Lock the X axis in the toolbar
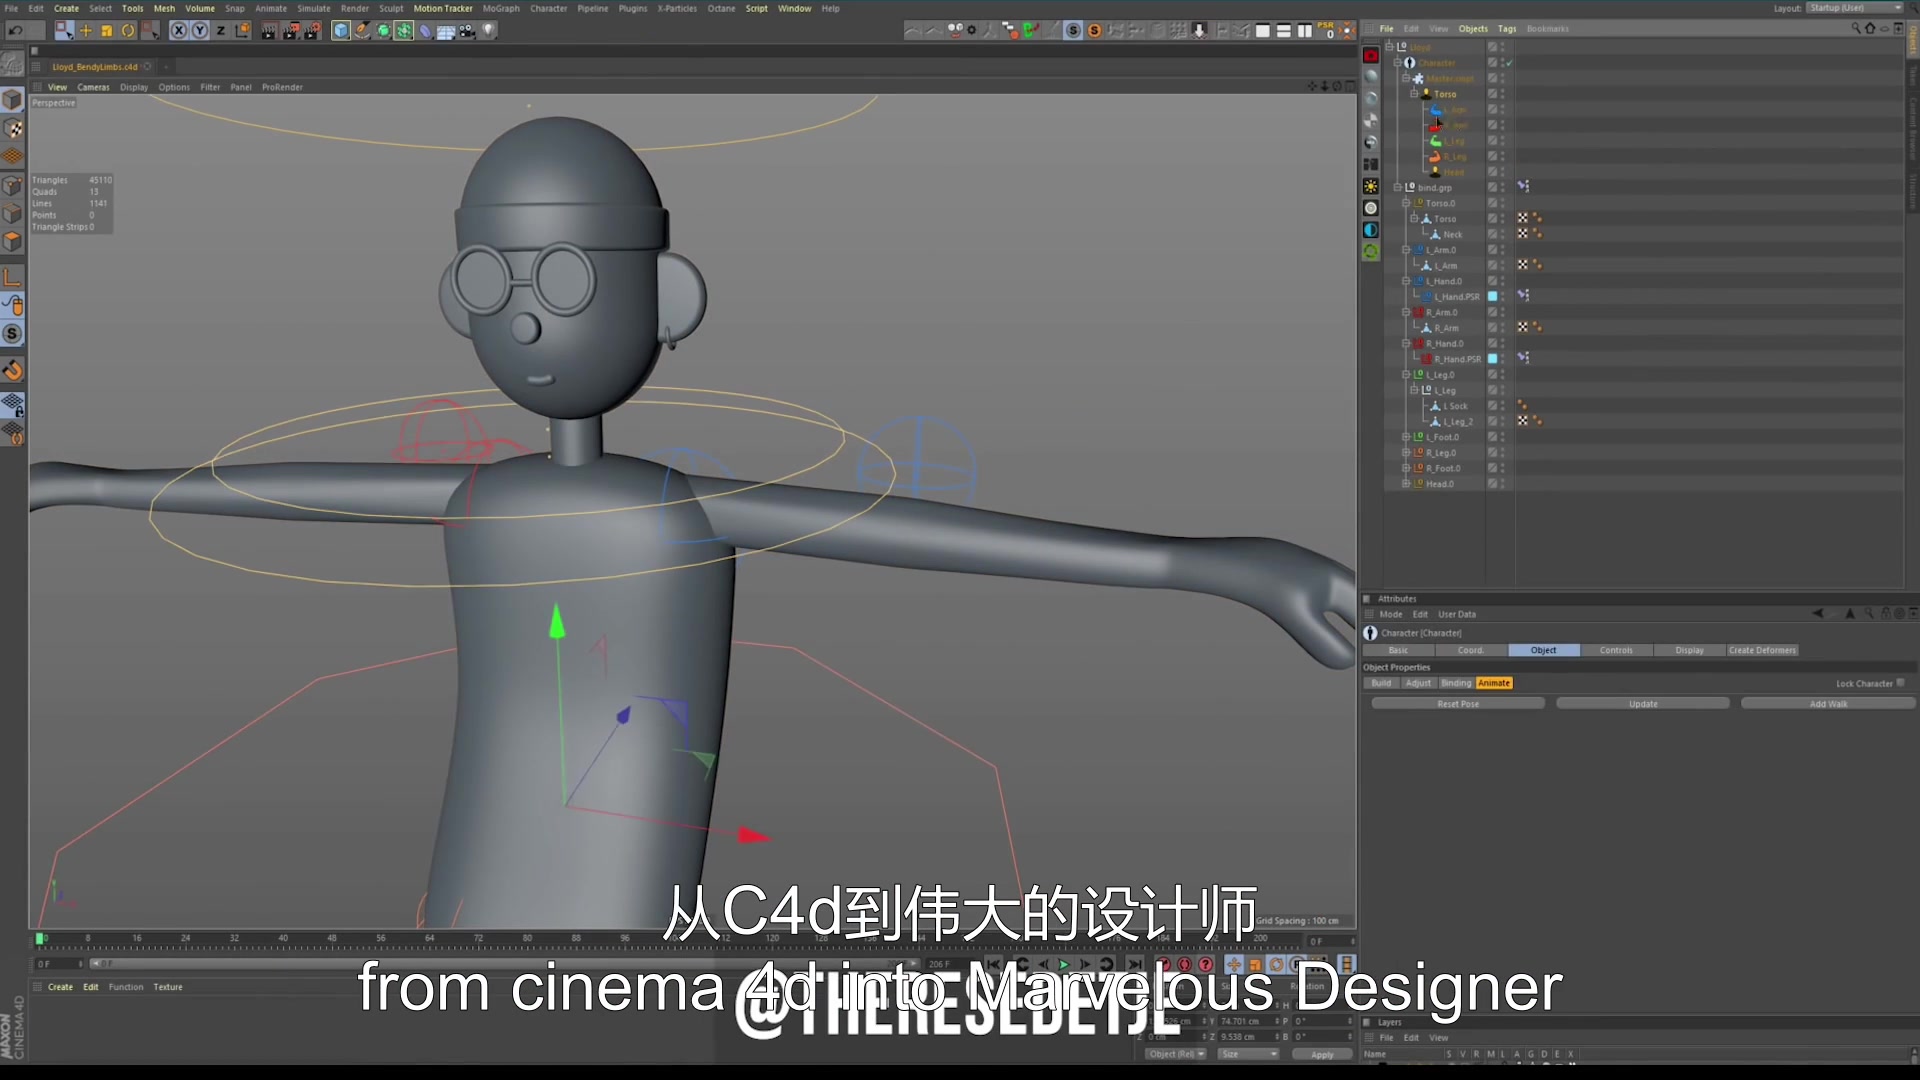The height and width of the screenshot is (1080, 1920). pos(178,30)
